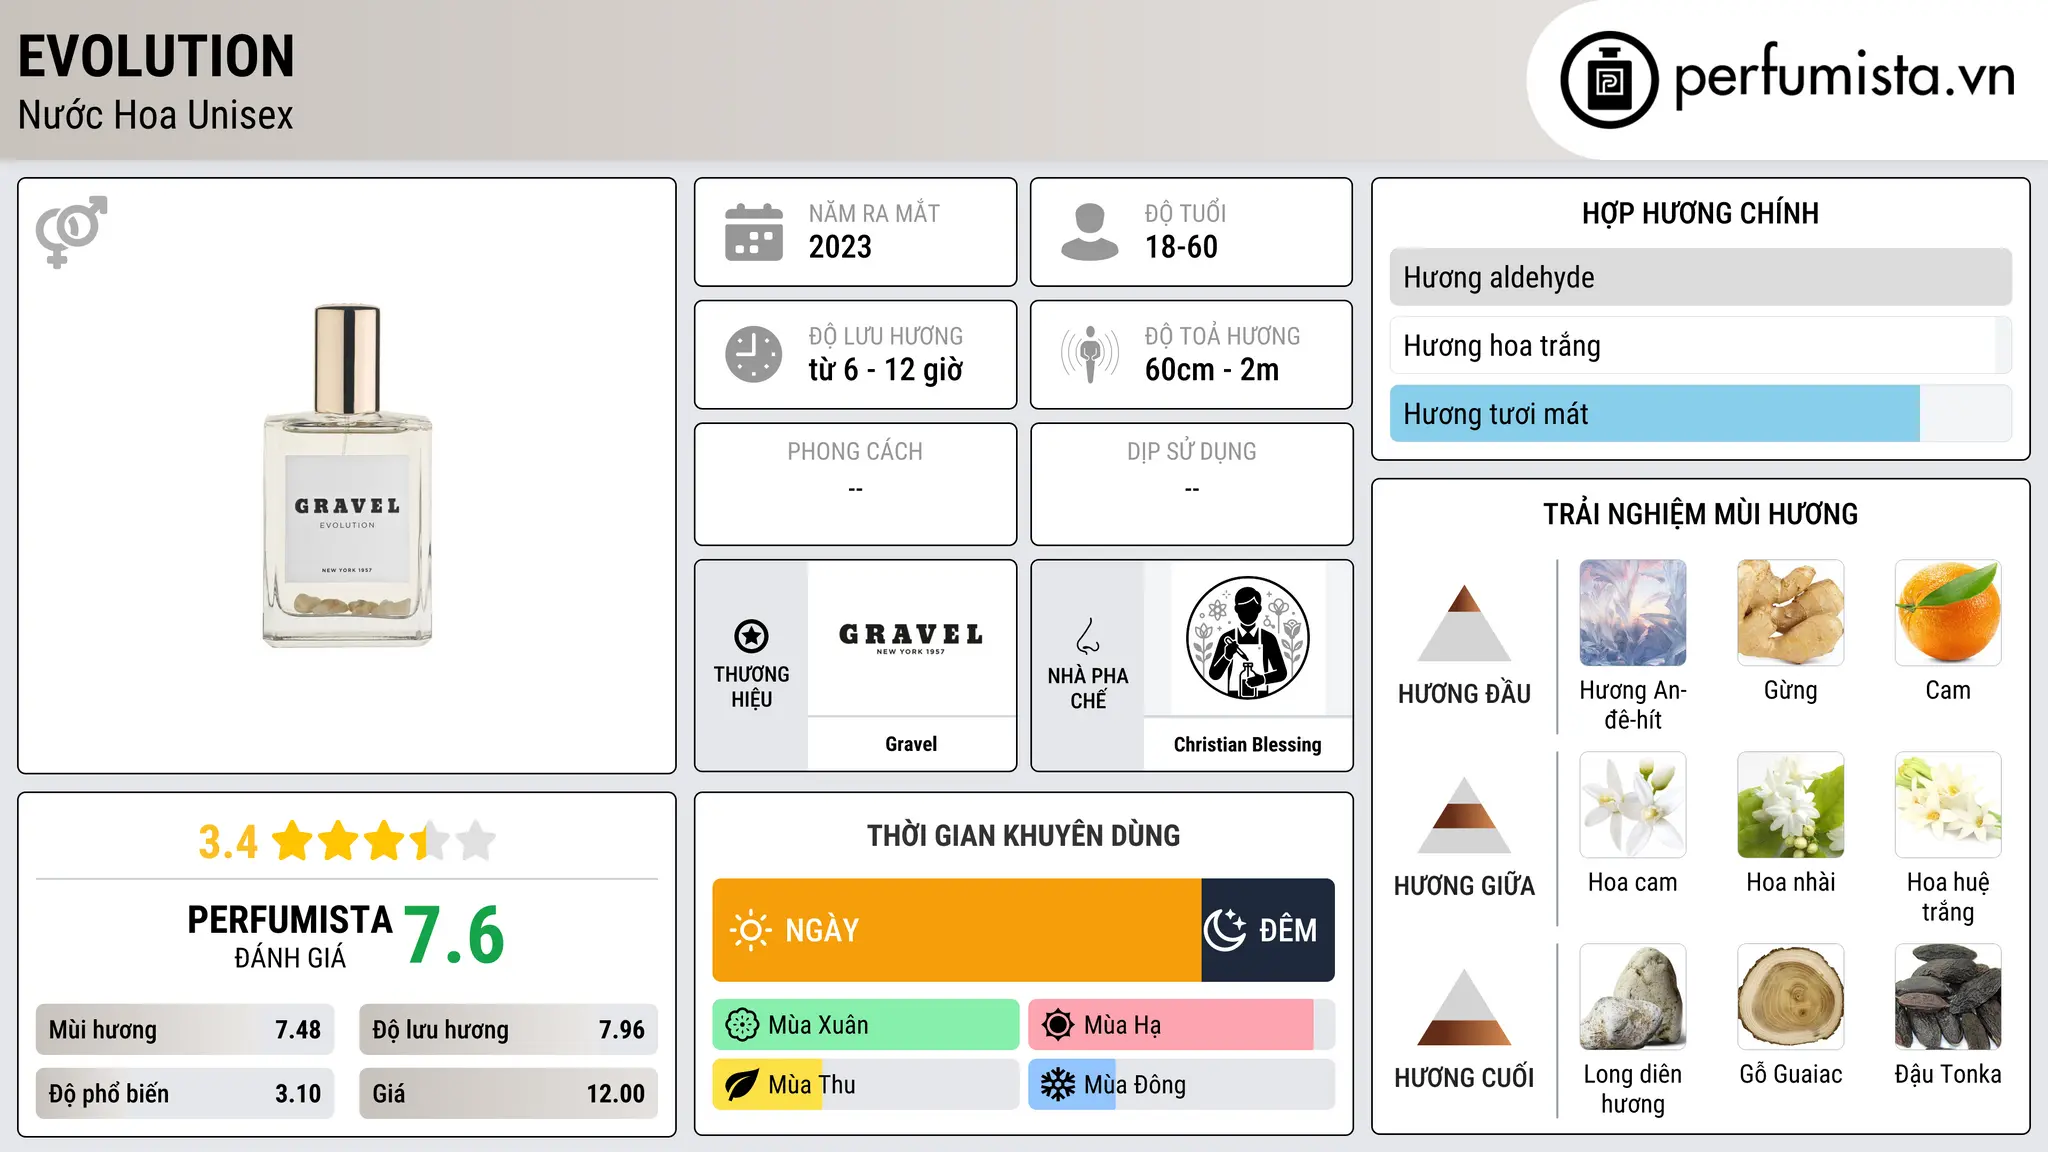The height and width of the screenshot is (1152, 2048).
Task: Select the Ngày daytime bar
Action: point(957,930)
